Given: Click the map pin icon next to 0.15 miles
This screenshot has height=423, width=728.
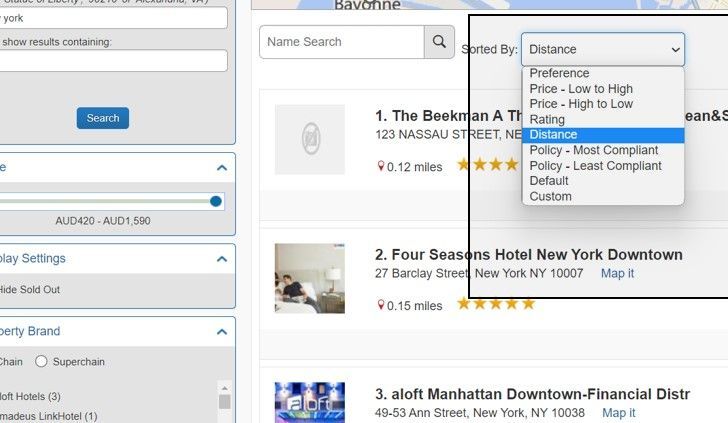Looking at the screenshot, I should point(381,305).
